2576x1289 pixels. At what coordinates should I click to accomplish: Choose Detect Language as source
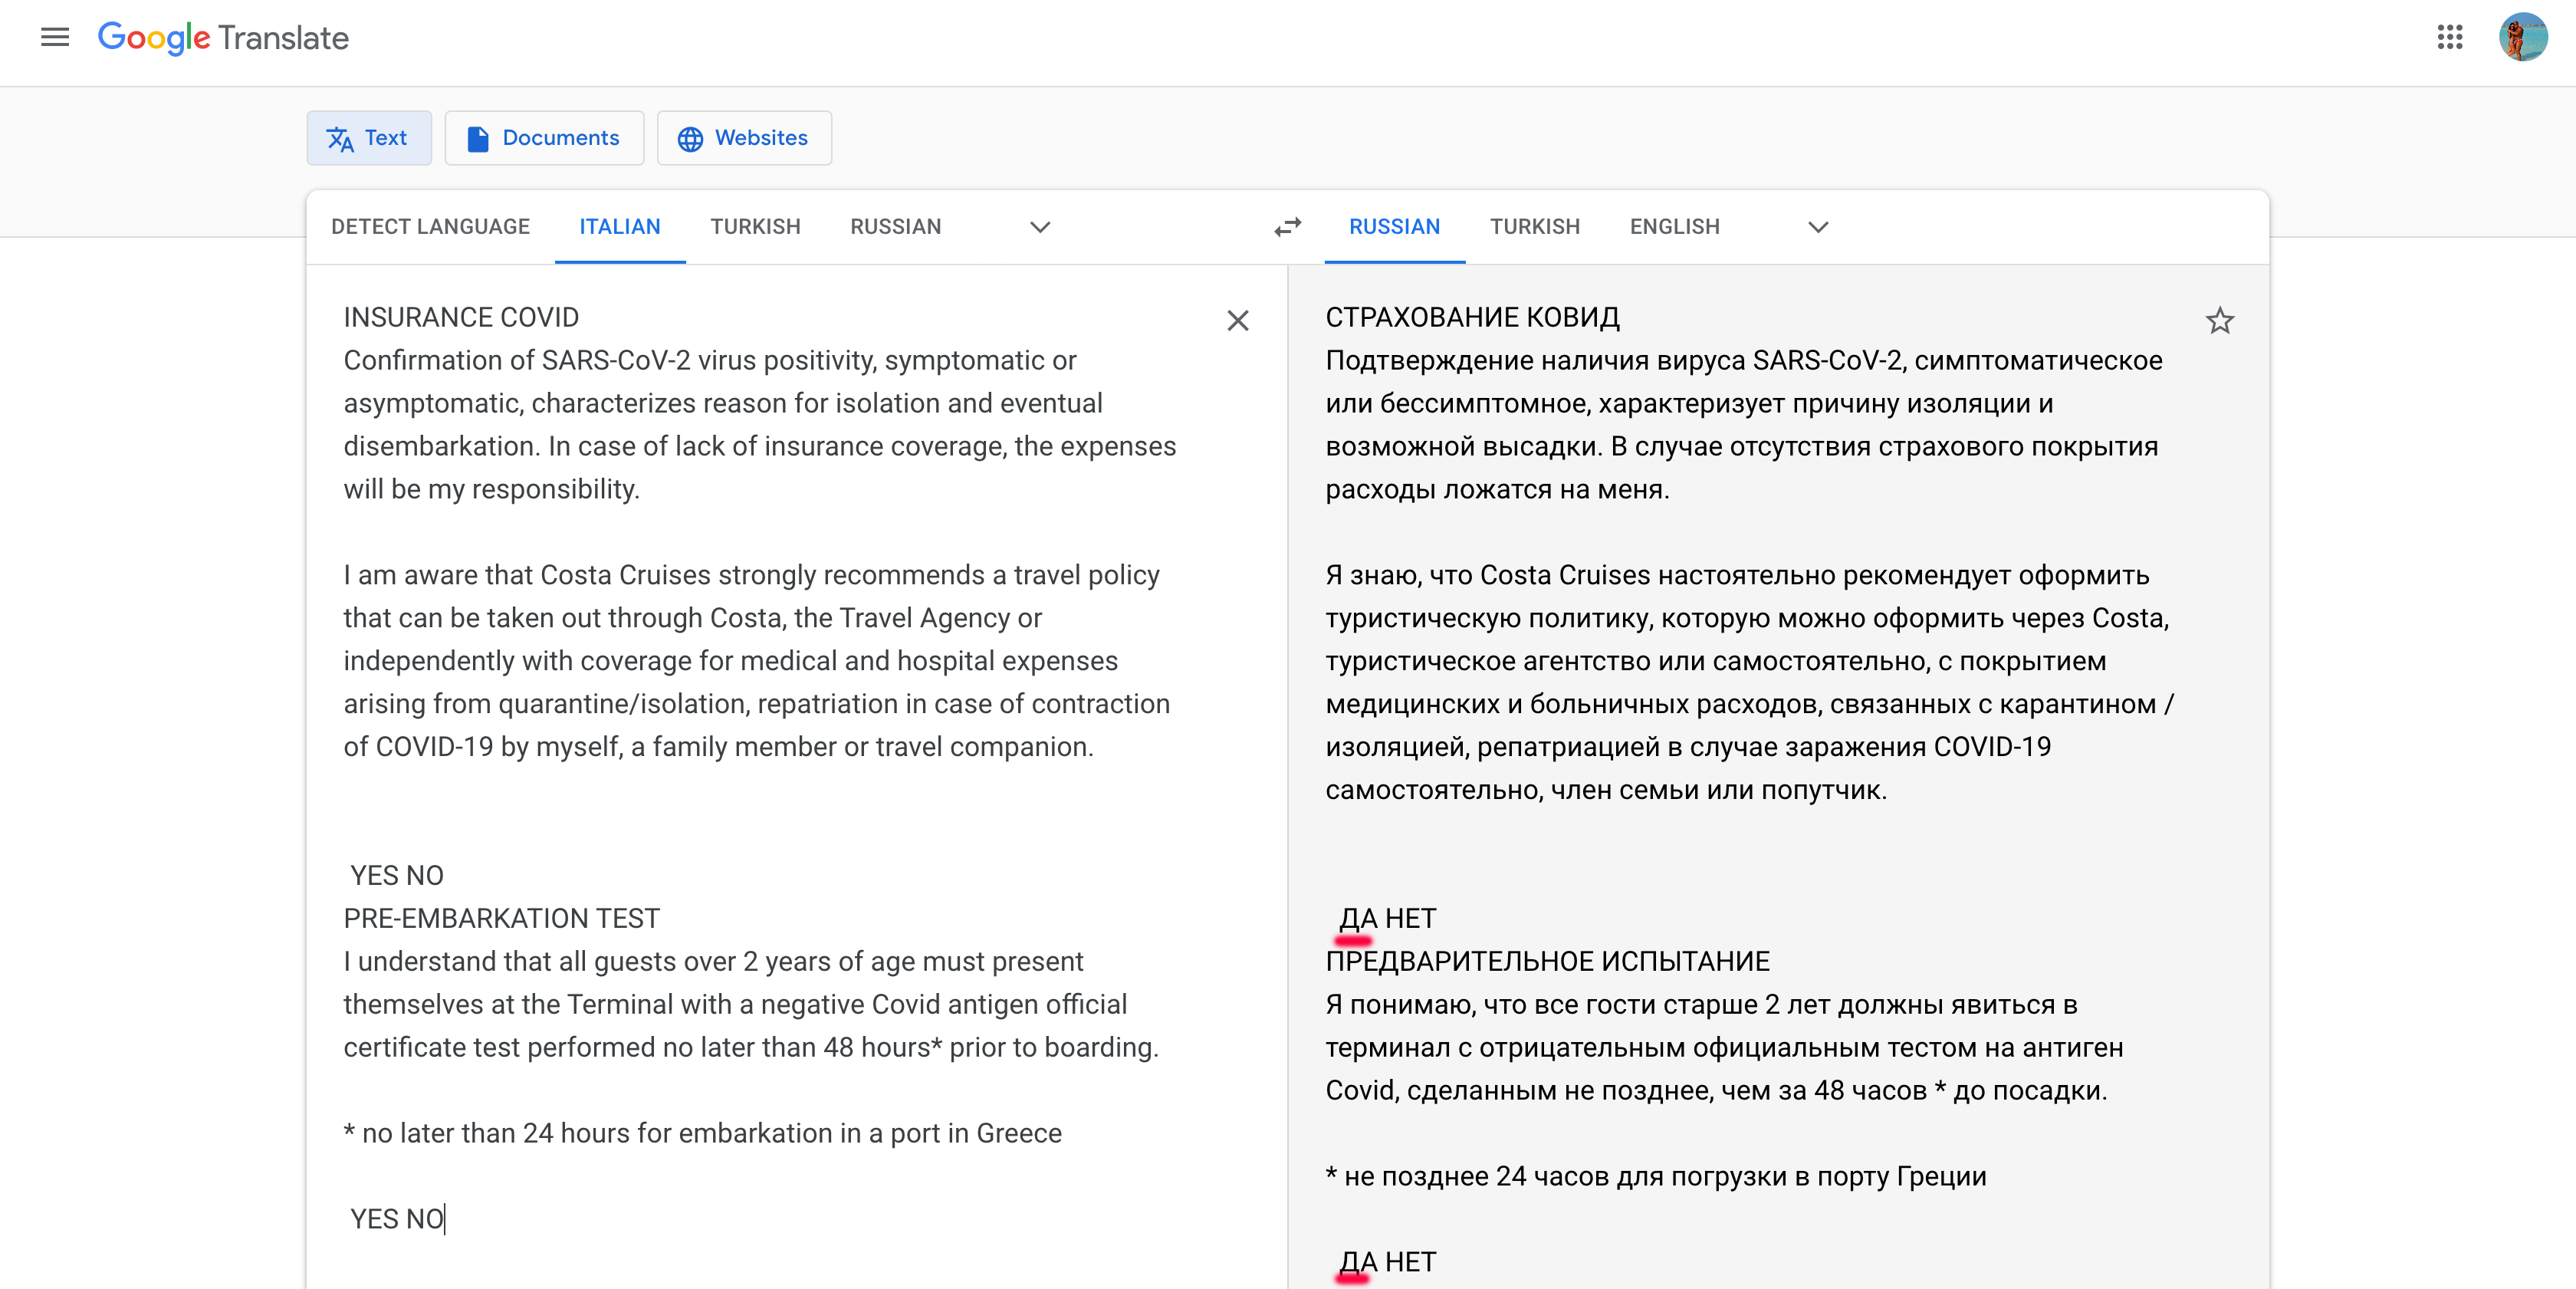point(430,227)
